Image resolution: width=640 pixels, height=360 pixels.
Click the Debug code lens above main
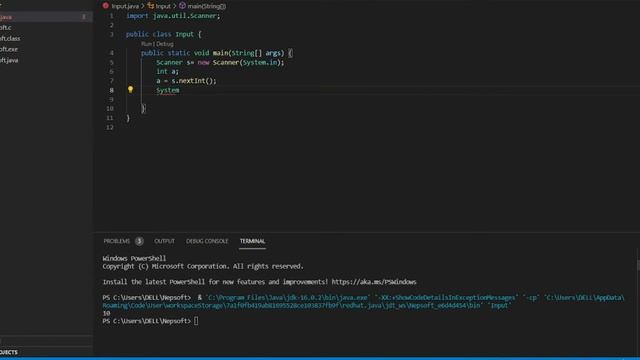pos(165,44)
